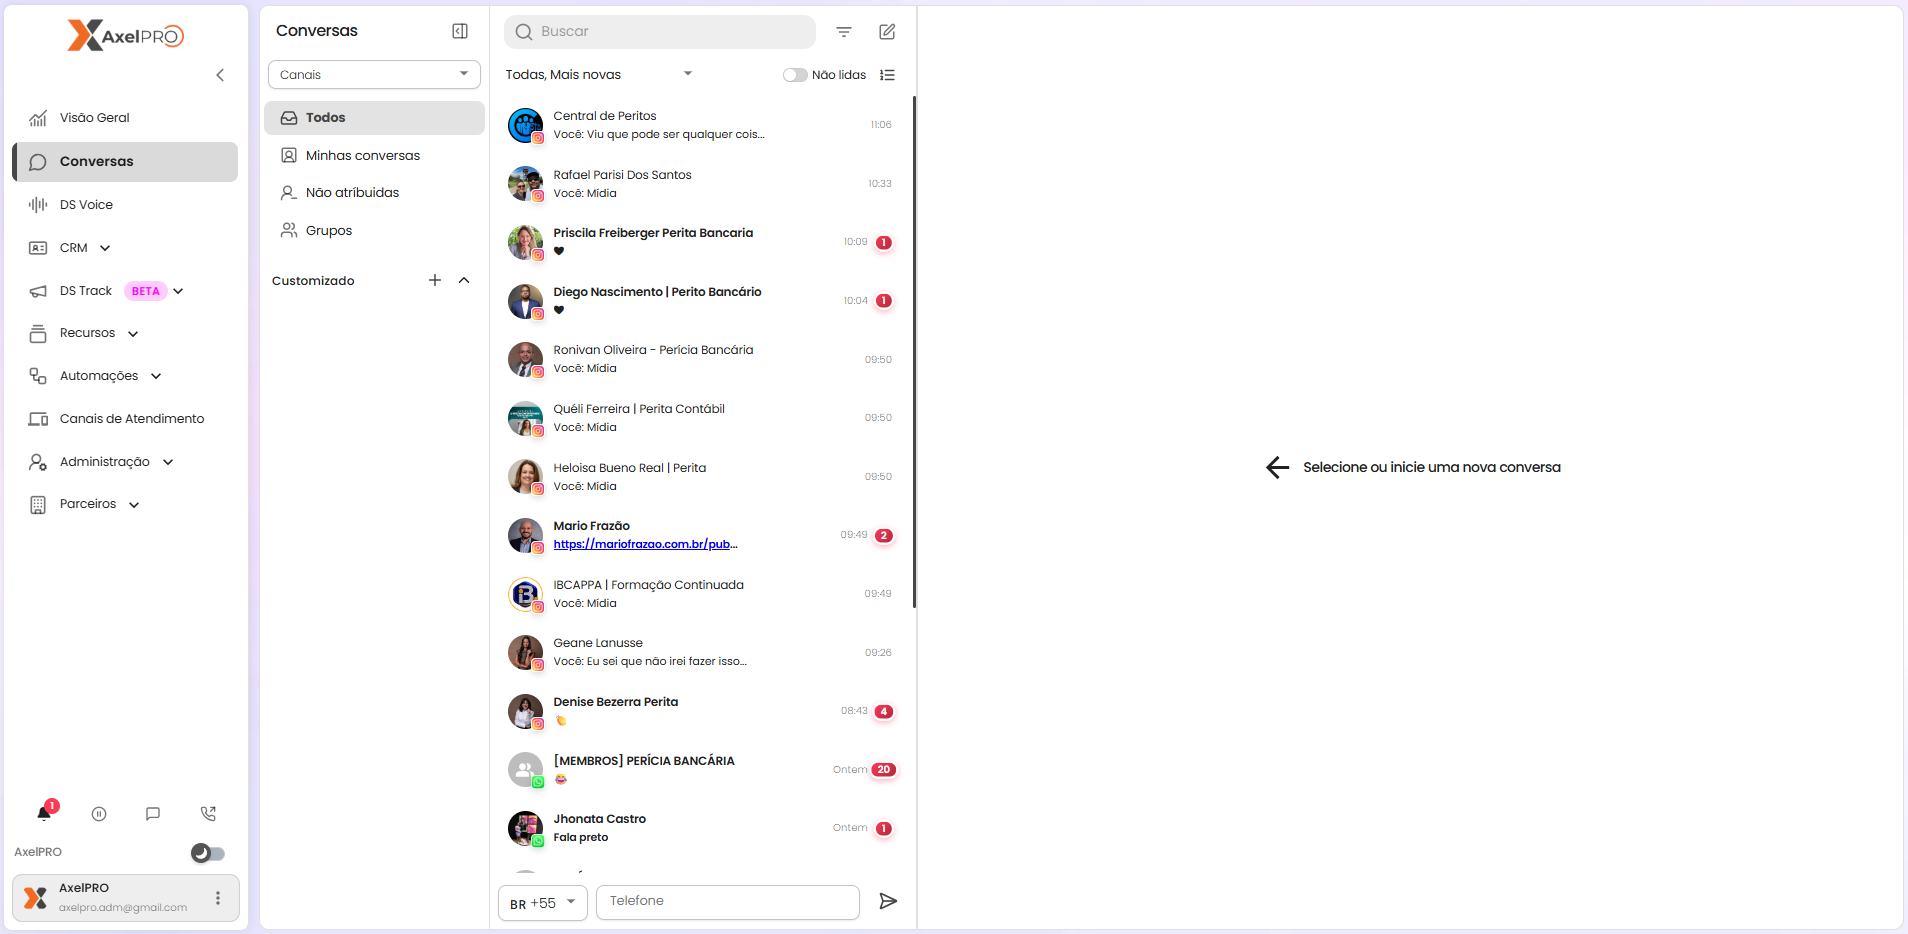This screenshot has height=934, width=1908.
Task: Open the new conversation compose icon
Action: 887,32
